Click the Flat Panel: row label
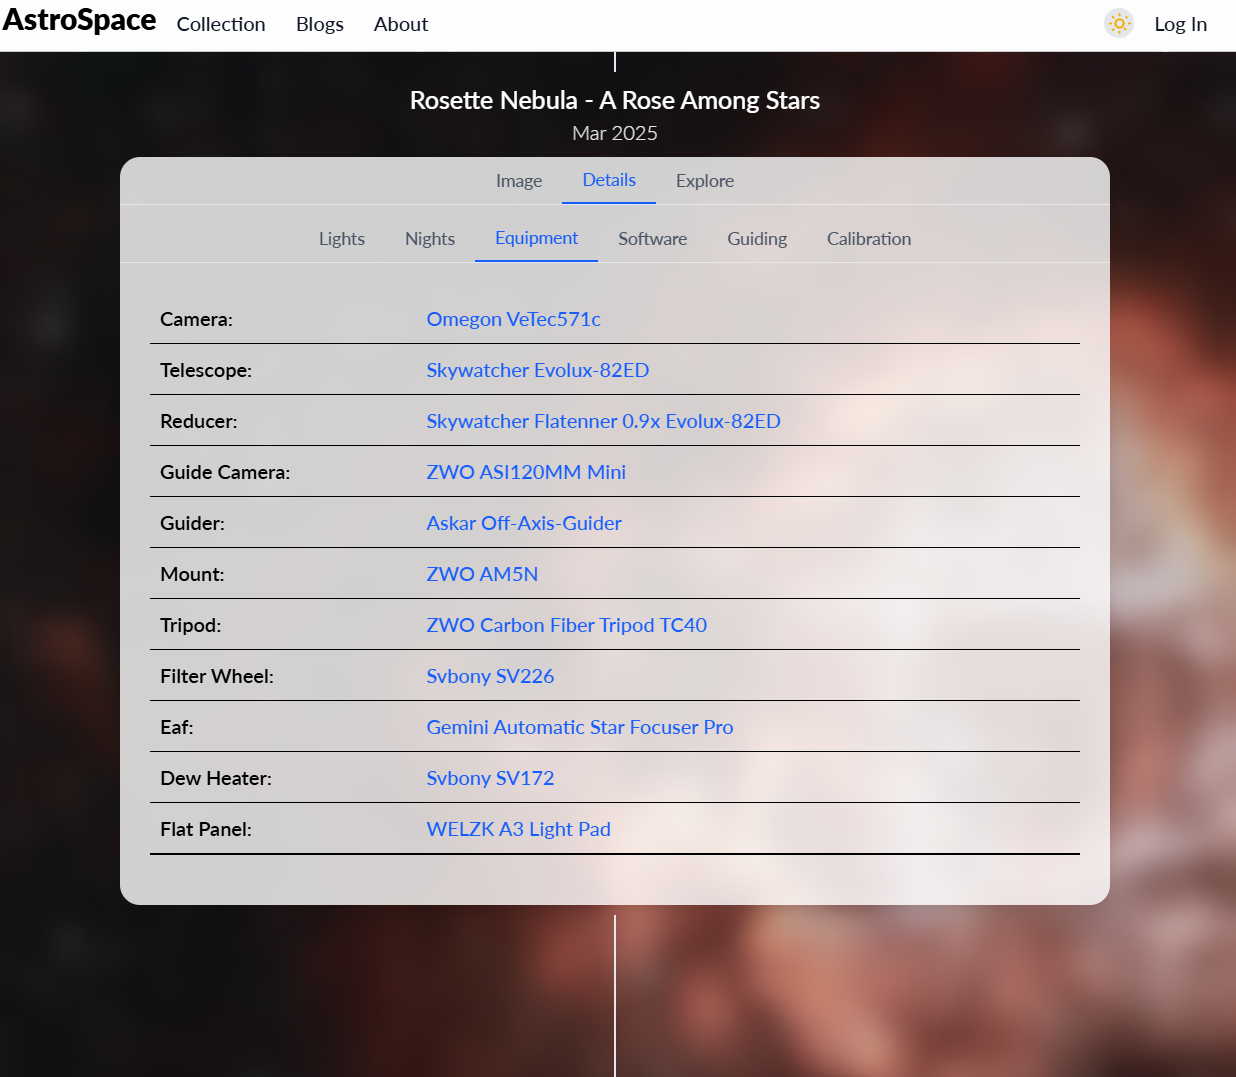The width and height of the screenshot is (1236, 1077). click(206, 829)
